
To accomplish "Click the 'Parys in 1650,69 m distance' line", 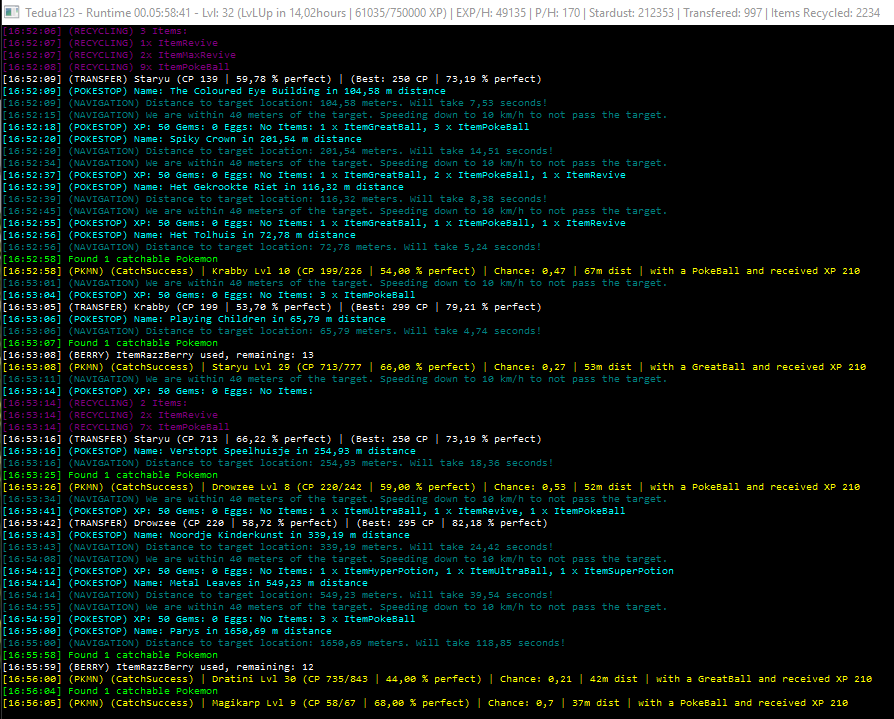I will [167, 631].
